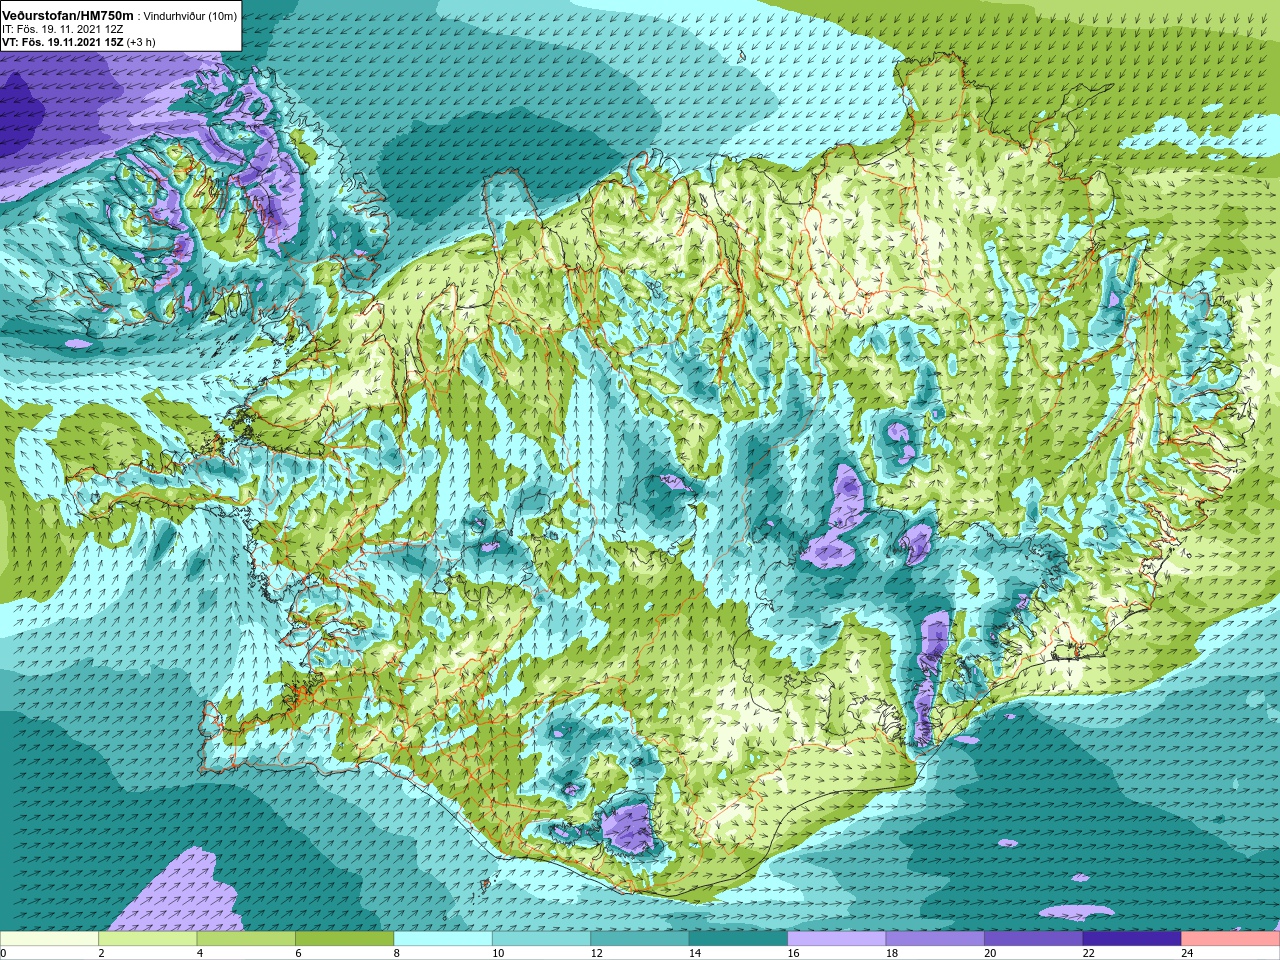Click the legend label '0'
Image resolution: width=1280 pixels, height=960 pixels.
[3, 953]
